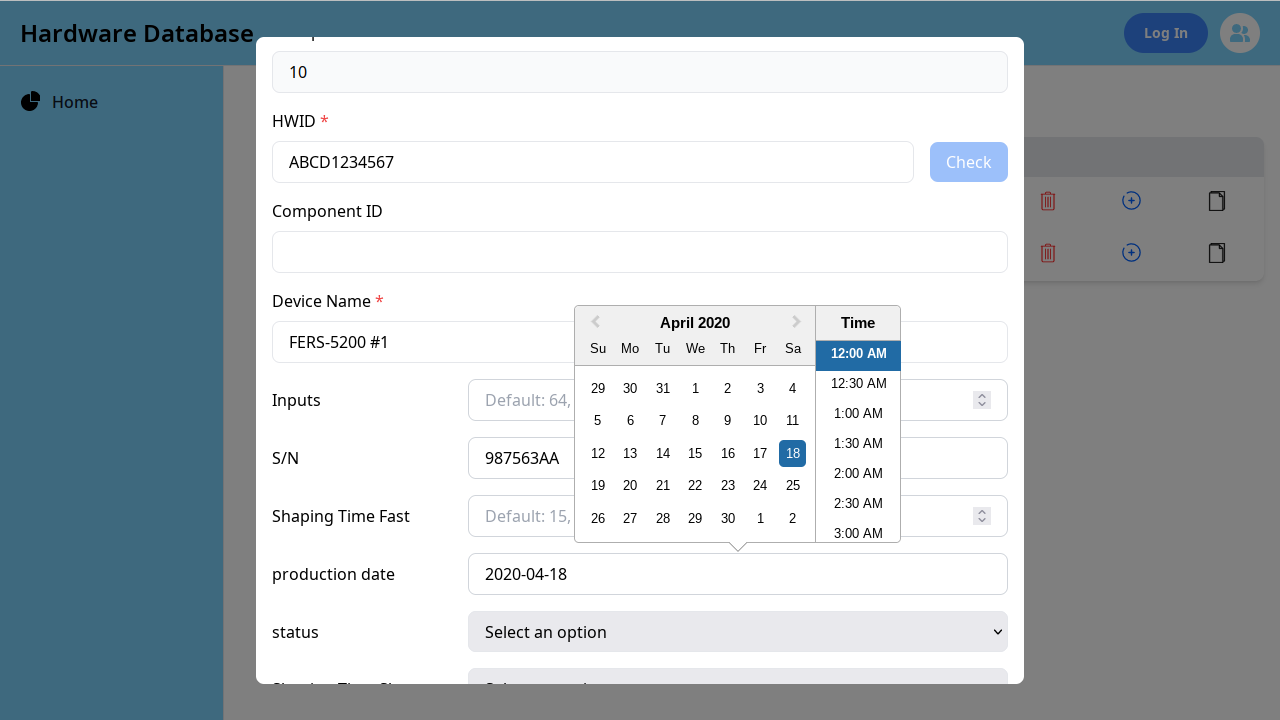
Task: Click the Inputs label text
Action: point(296,400)
